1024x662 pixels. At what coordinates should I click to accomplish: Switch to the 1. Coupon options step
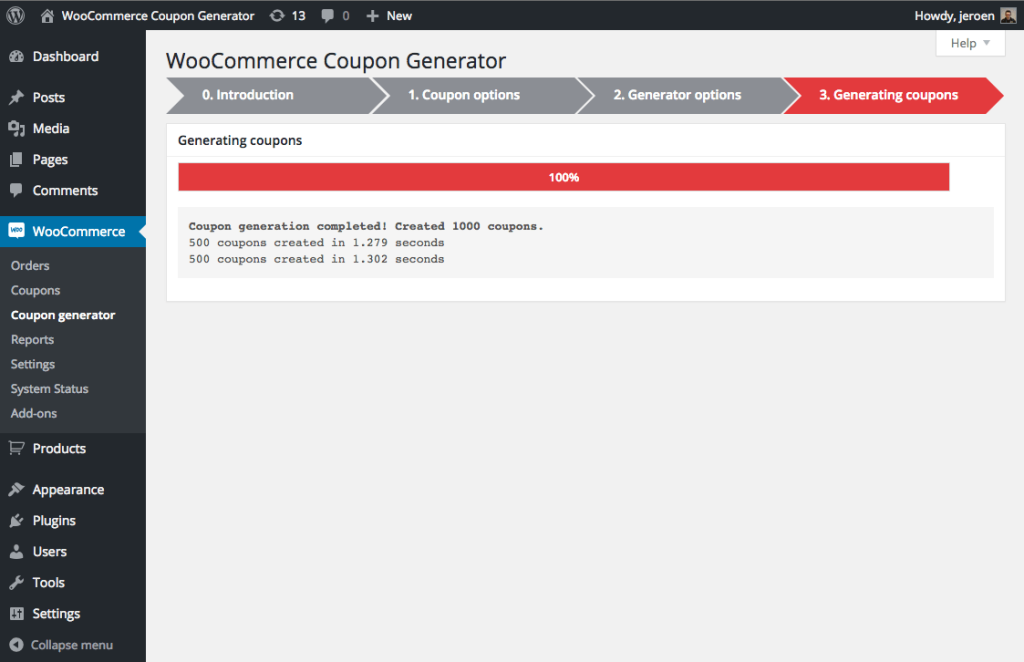[x=464, y=95]
